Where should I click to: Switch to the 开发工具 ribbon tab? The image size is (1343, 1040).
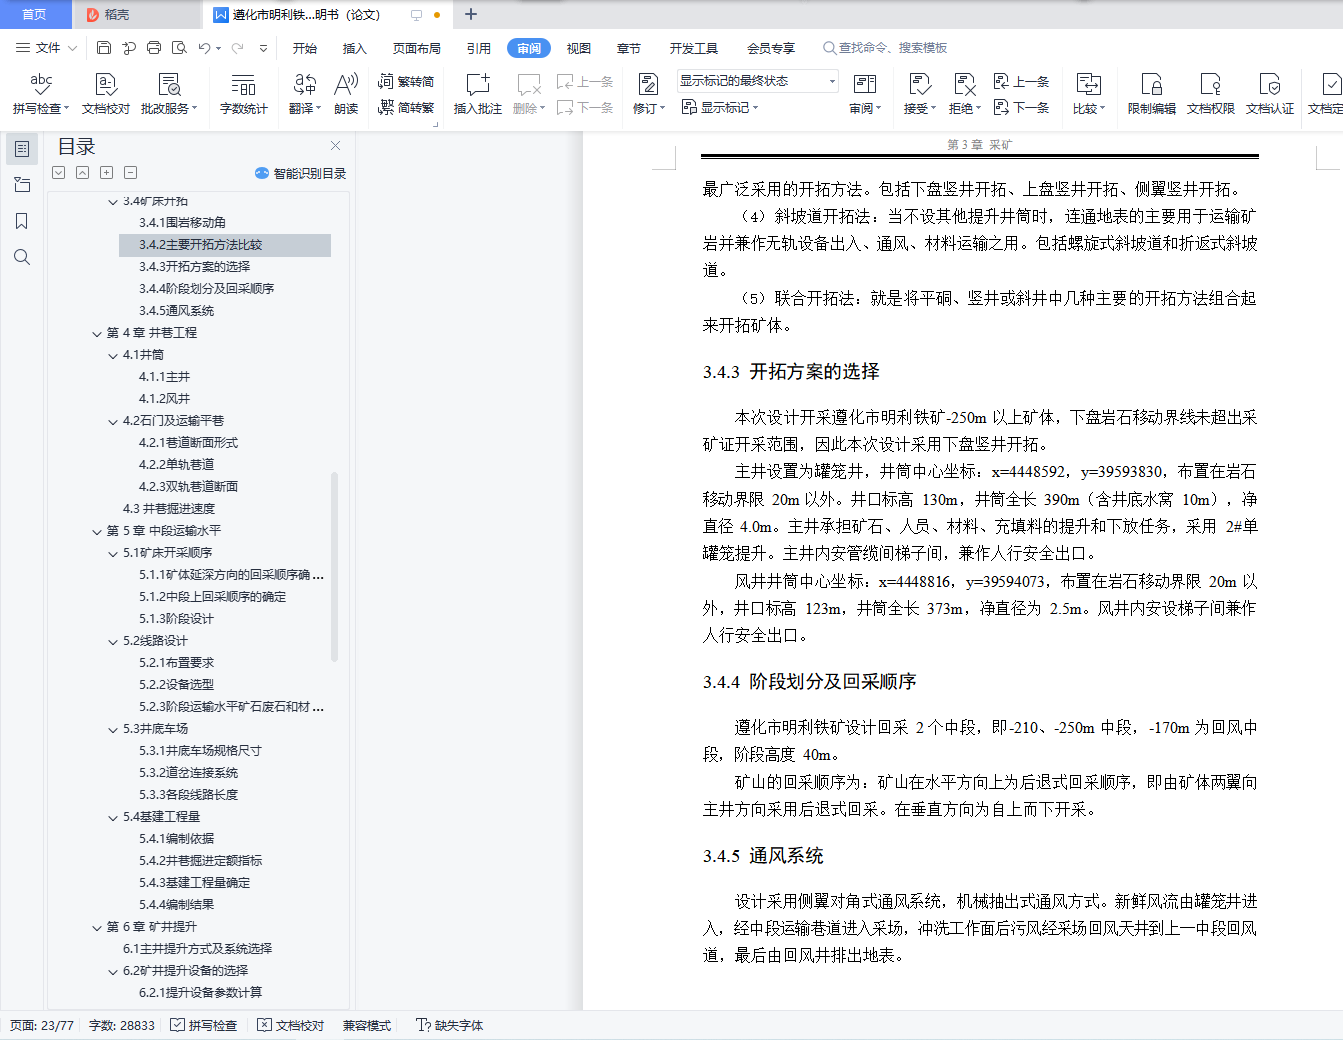(694, 48)
